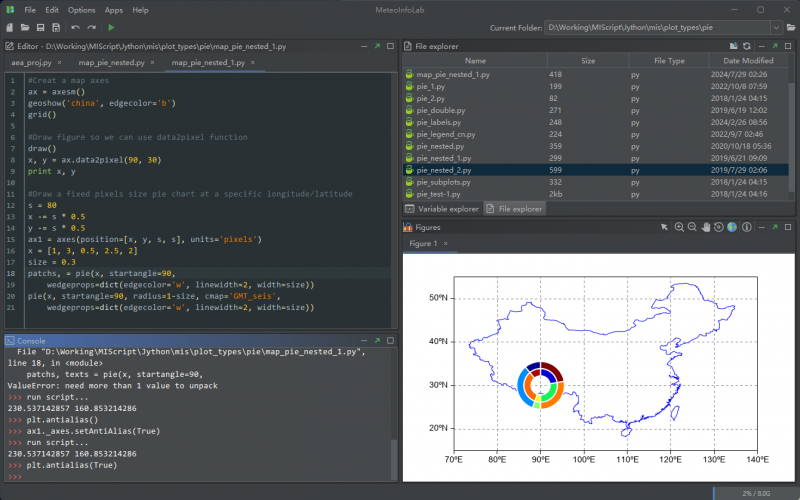Refresh the File explorer listing
The height and width of the screenshot is (500, 800).
pos(746,46)
